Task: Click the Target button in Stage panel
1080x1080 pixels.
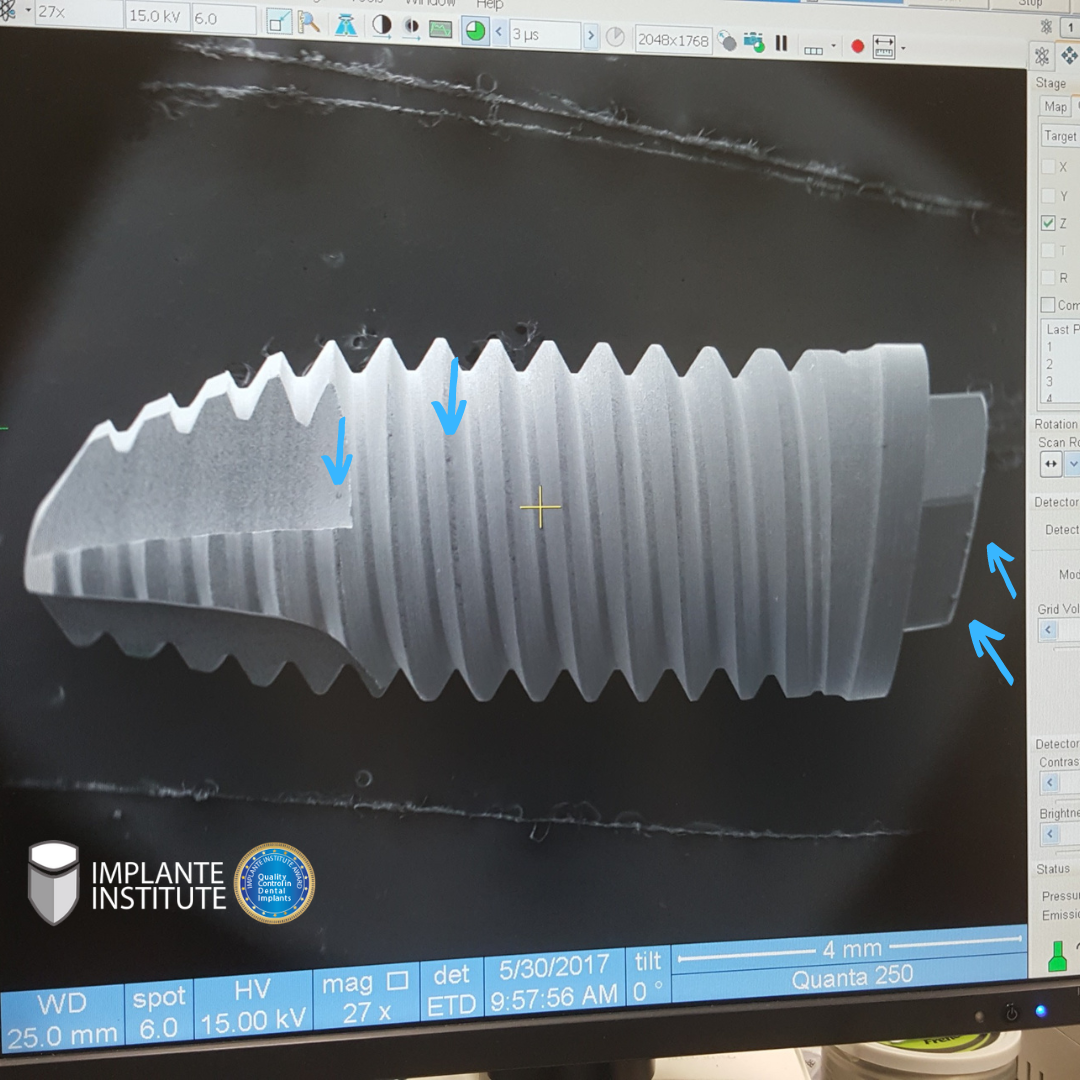Action: (x=1060, y=136)
